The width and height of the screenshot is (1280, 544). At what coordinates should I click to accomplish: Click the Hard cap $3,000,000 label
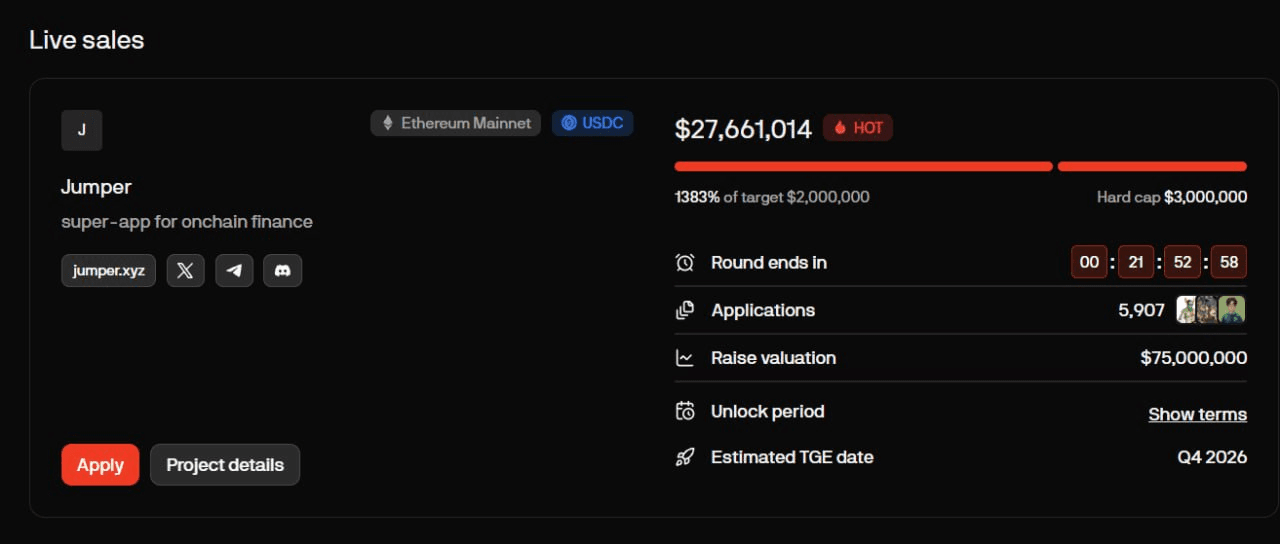(x=1172, y=197)
